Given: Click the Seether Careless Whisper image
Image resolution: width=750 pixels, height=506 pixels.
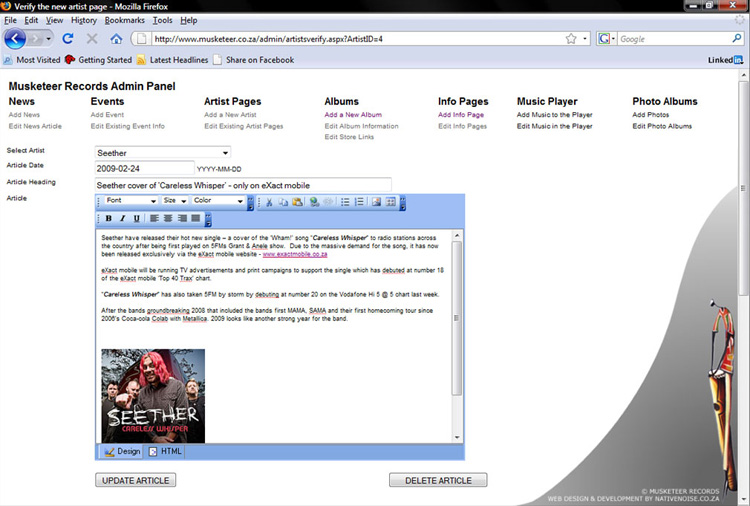Looking at the screenshot, I should point(153,396).
